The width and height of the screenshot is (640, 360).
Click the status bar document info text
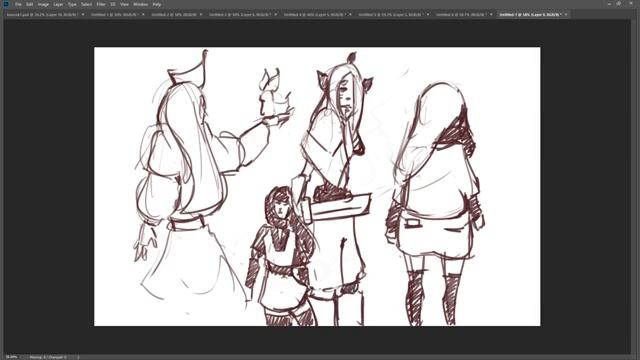coord(48,357)
